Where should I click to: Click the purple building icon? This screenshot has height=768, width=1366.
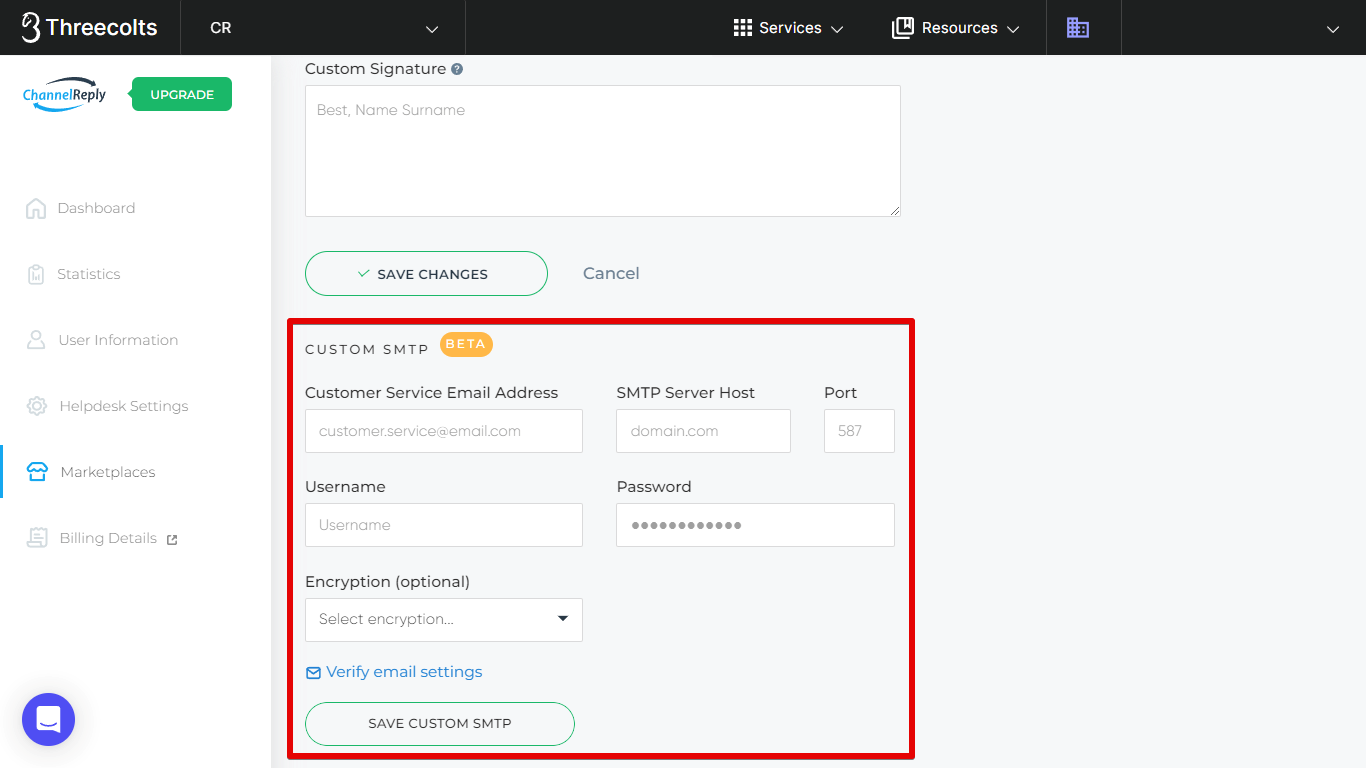(x=1078, y=28)
